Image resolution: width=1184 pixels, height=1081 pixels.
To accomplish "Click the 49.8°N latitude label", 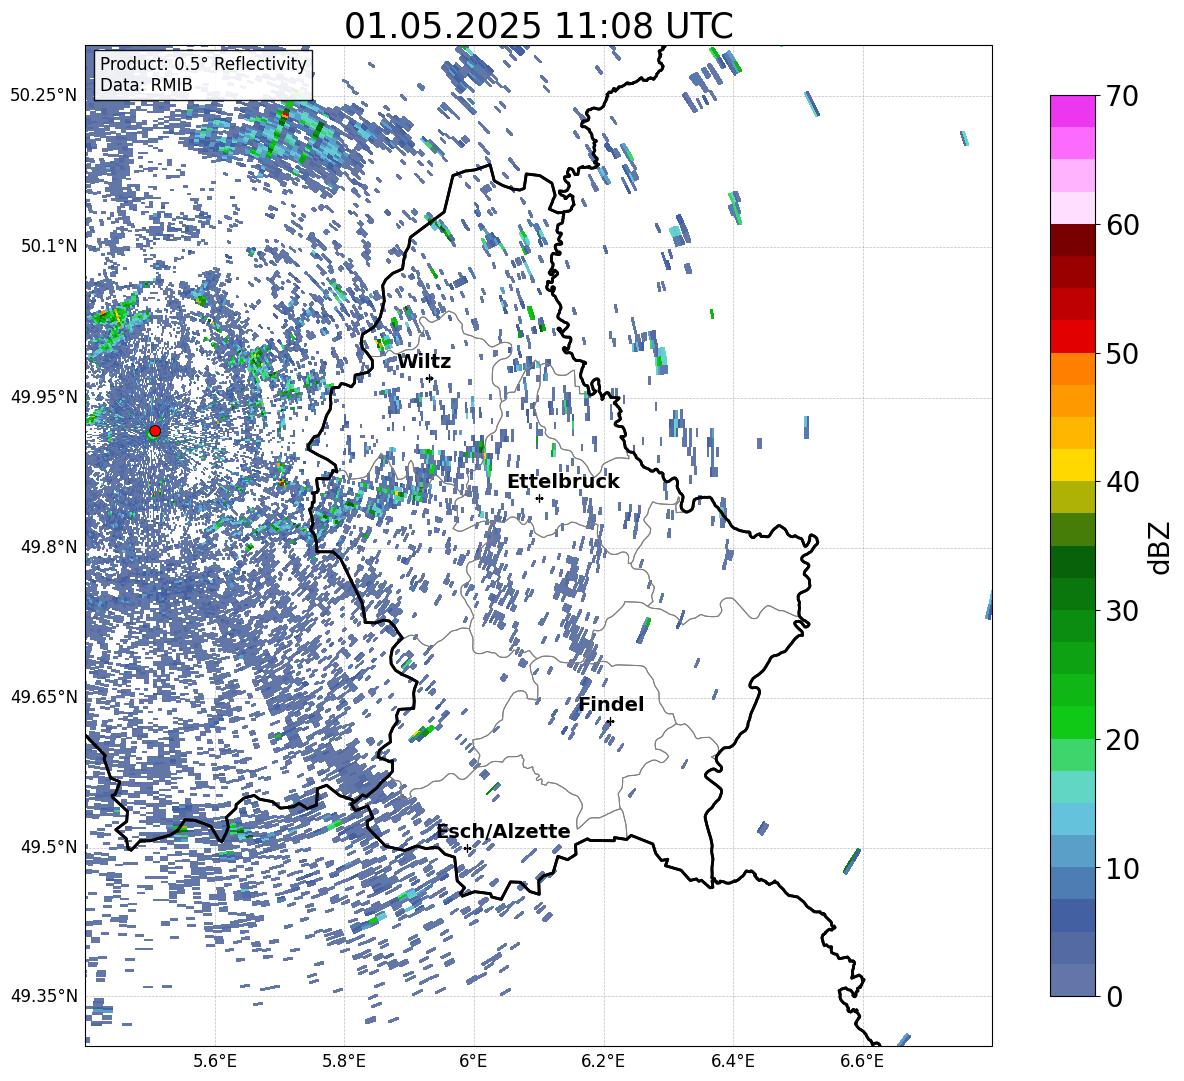I will tap(49, 547).
